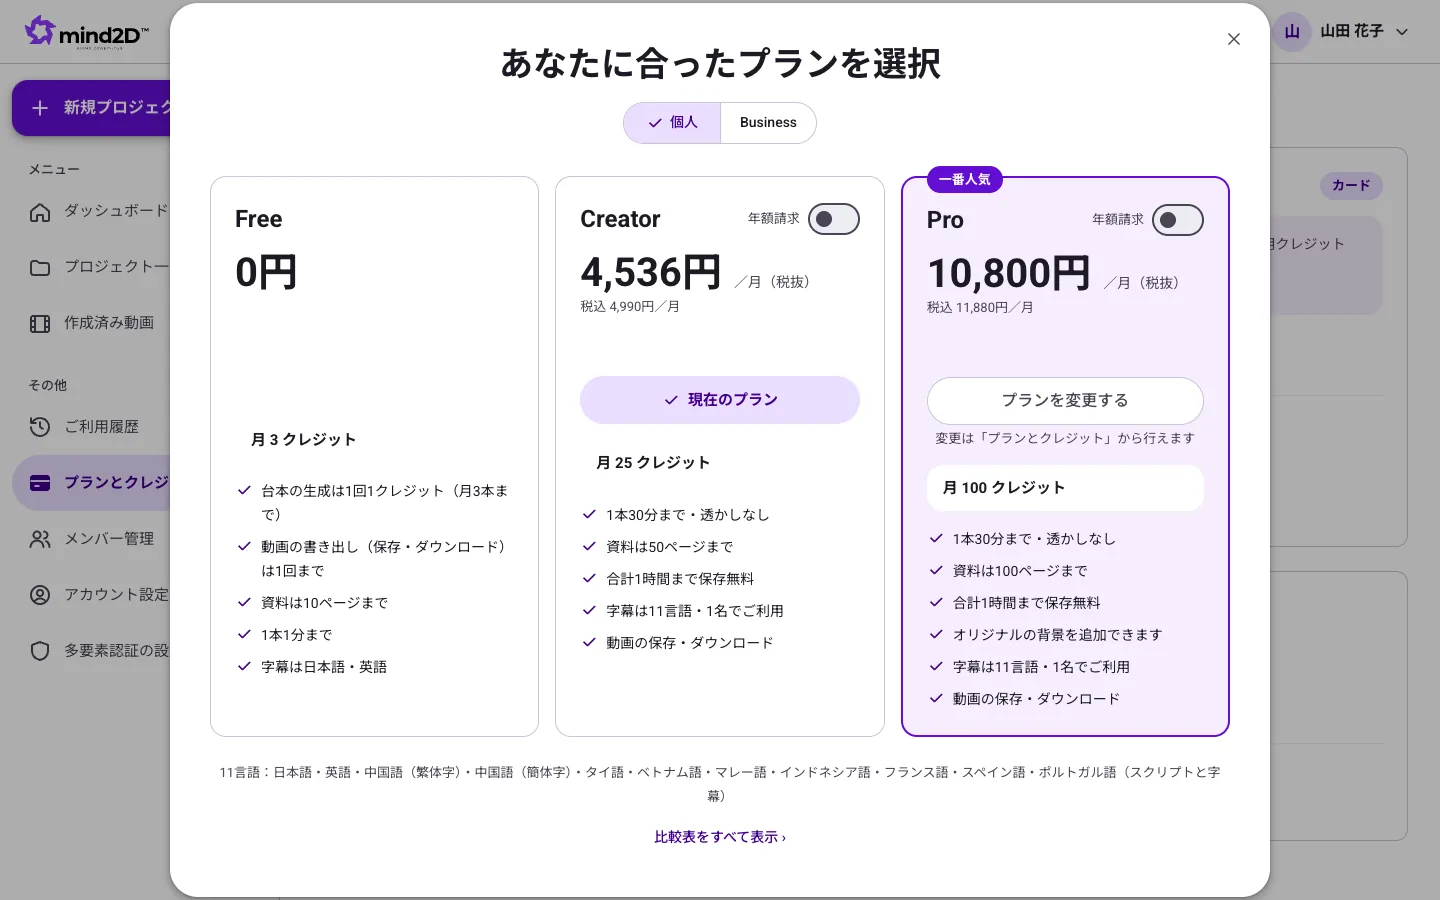
Task: Toggle annual billing for Pro plan
Action: point(1178,220)
